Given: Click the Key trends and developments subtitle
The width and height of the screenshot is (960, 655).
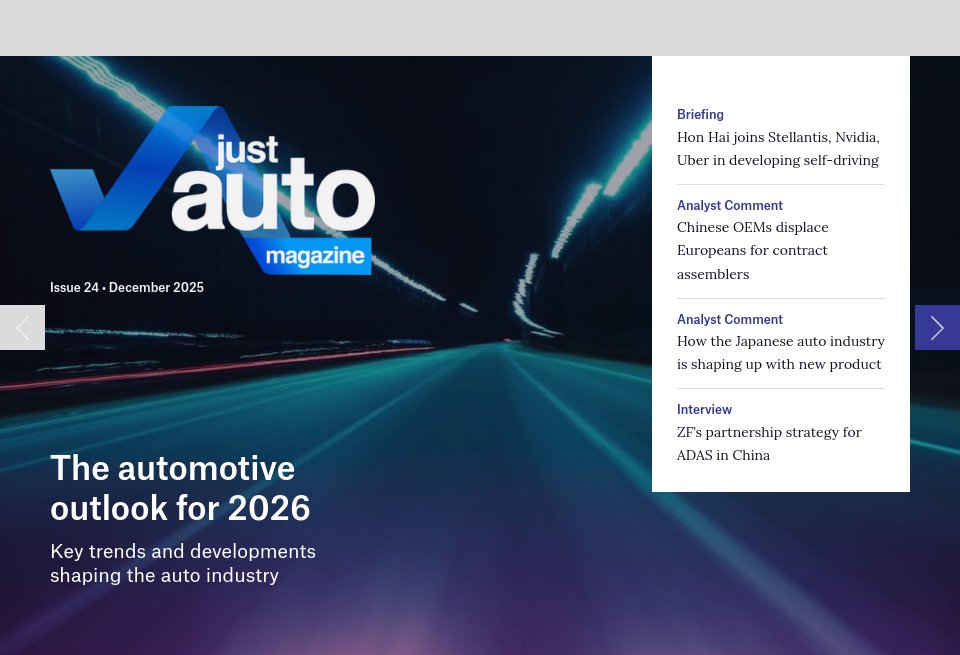Looking at the screenshot, I should [183, 563].
